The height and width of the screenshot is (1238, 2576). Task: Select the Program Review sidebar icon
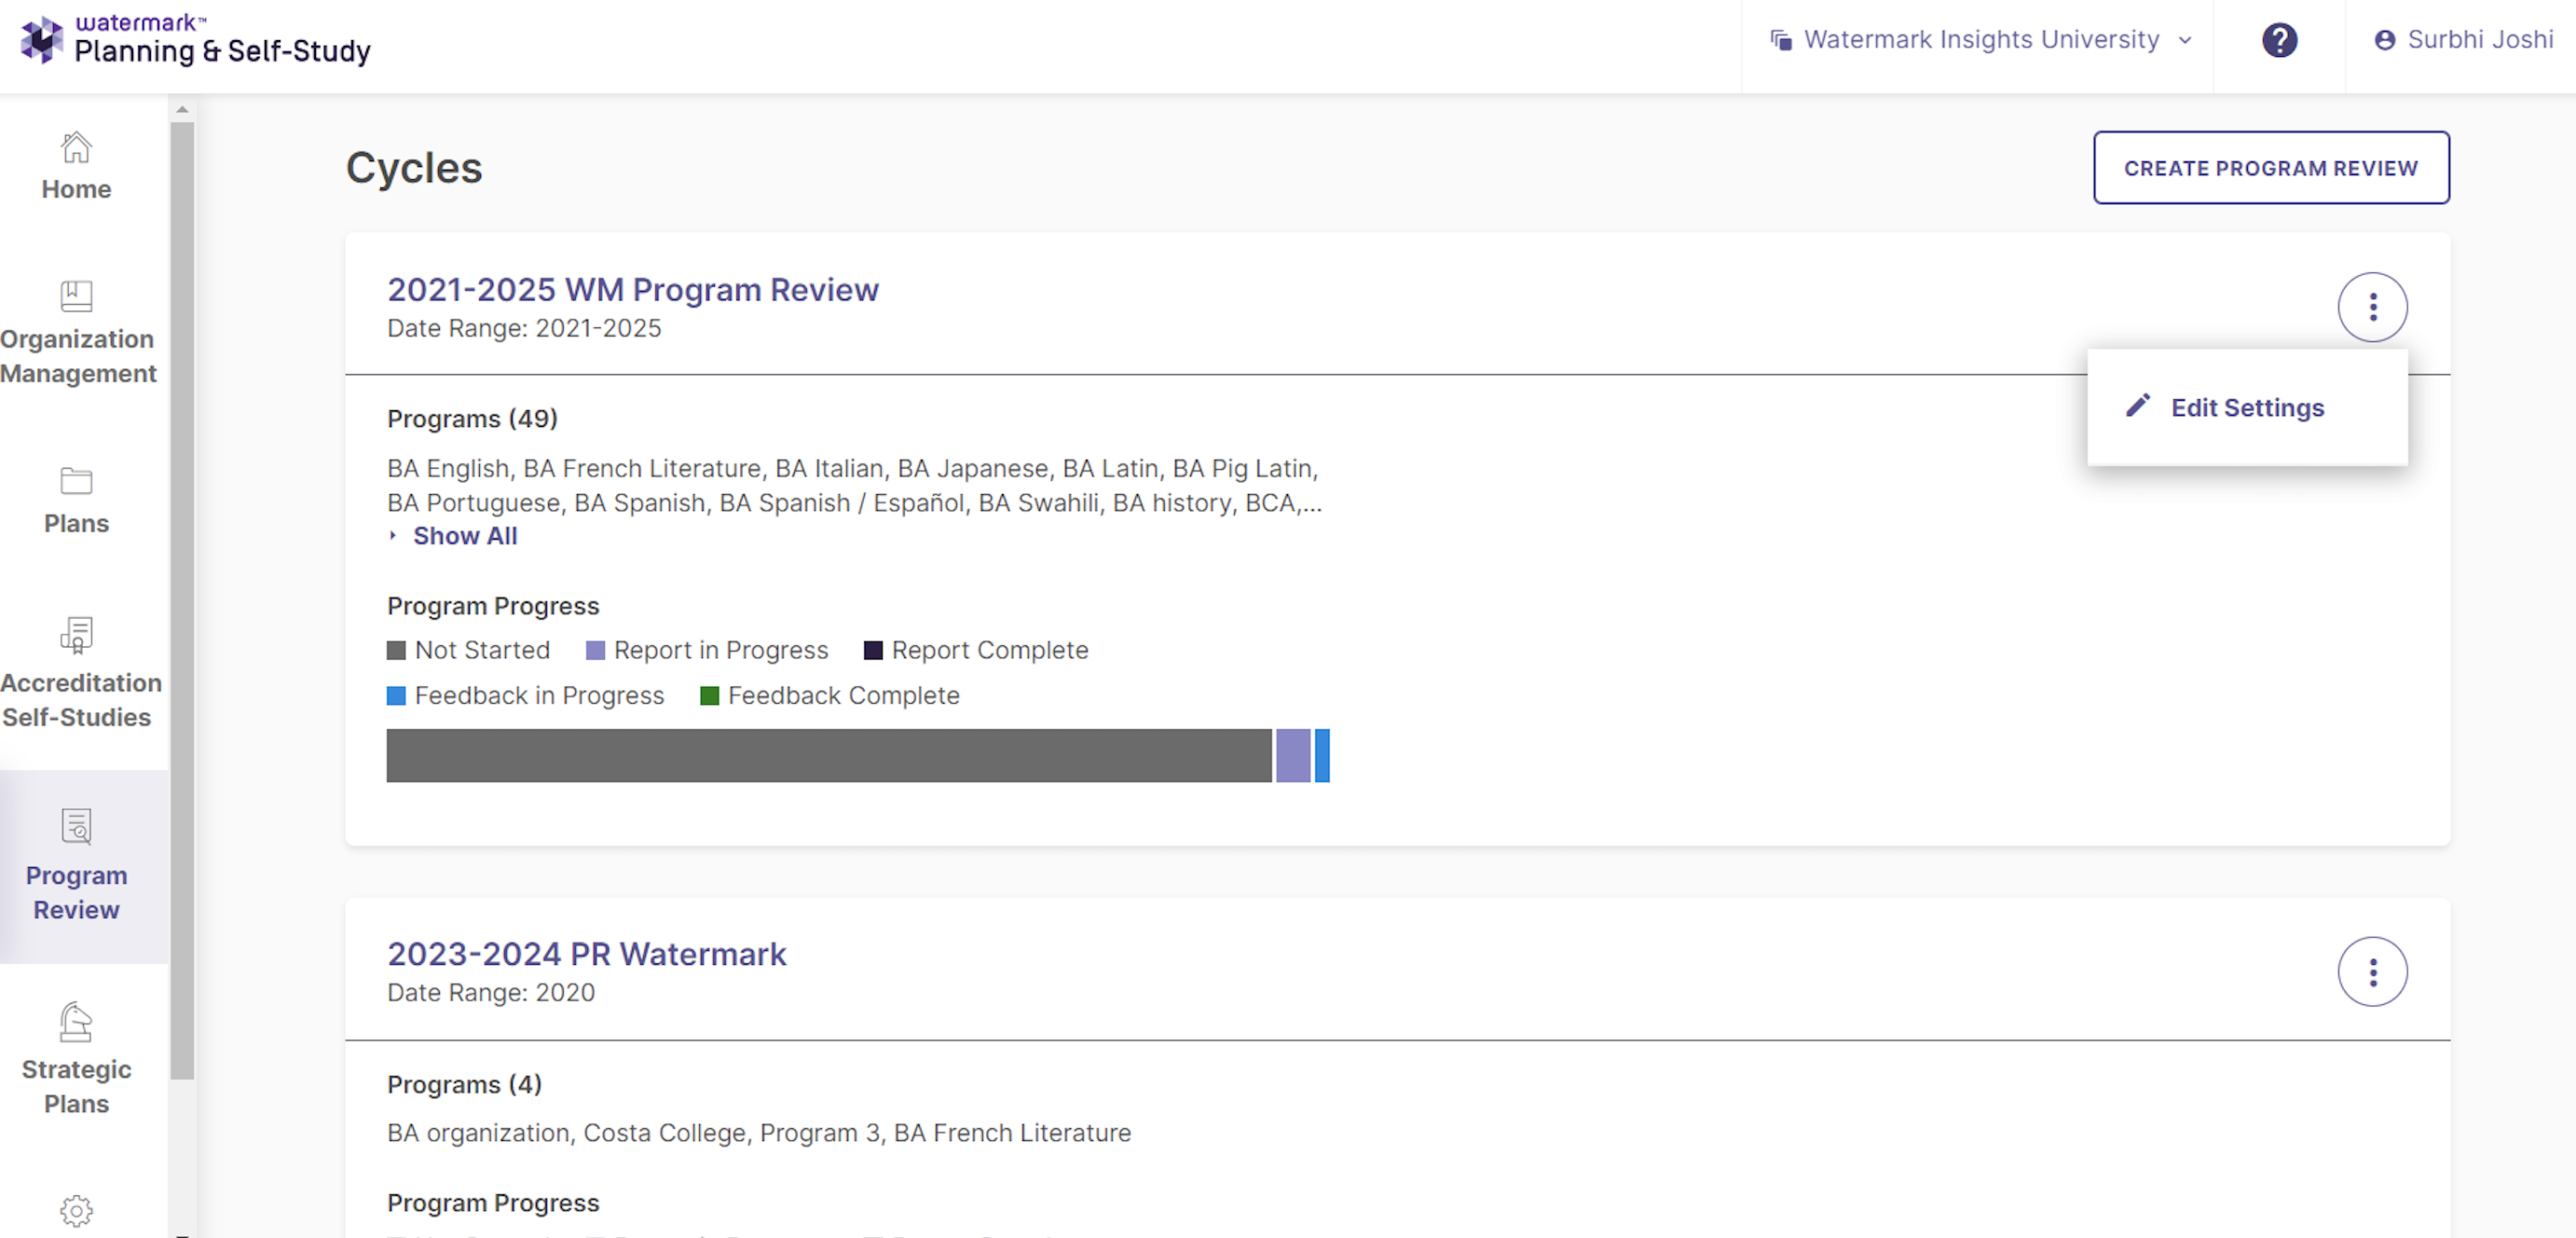(x=76, y=826)
